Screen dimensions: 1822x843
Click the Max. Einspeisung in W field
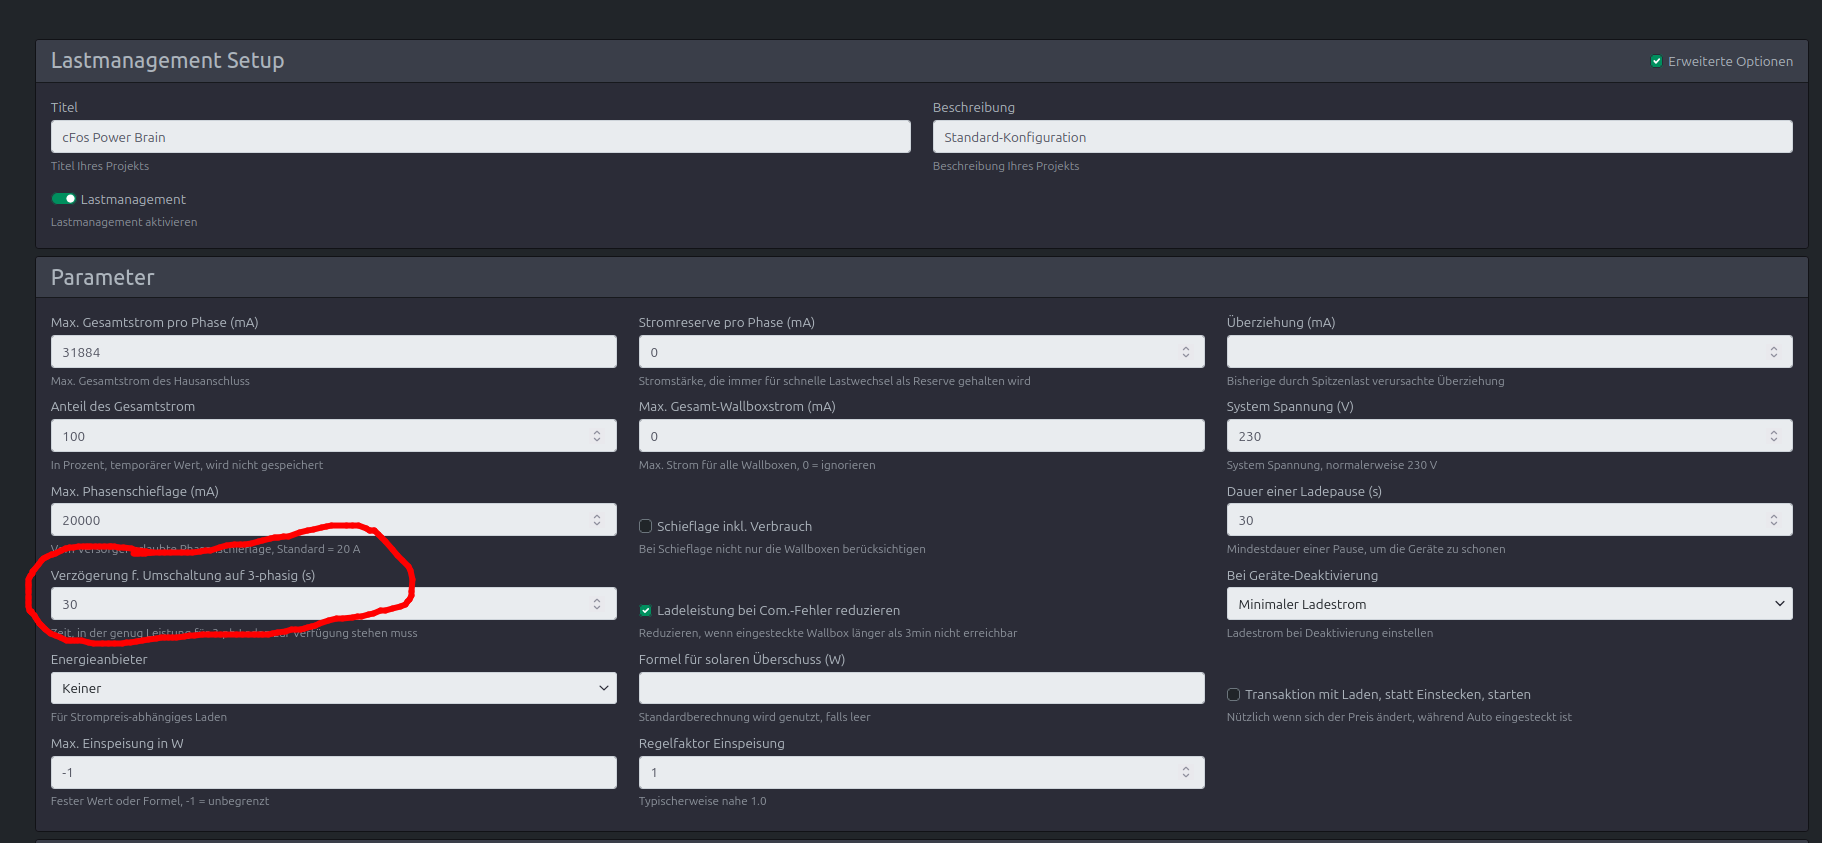(x=333, y=772)
